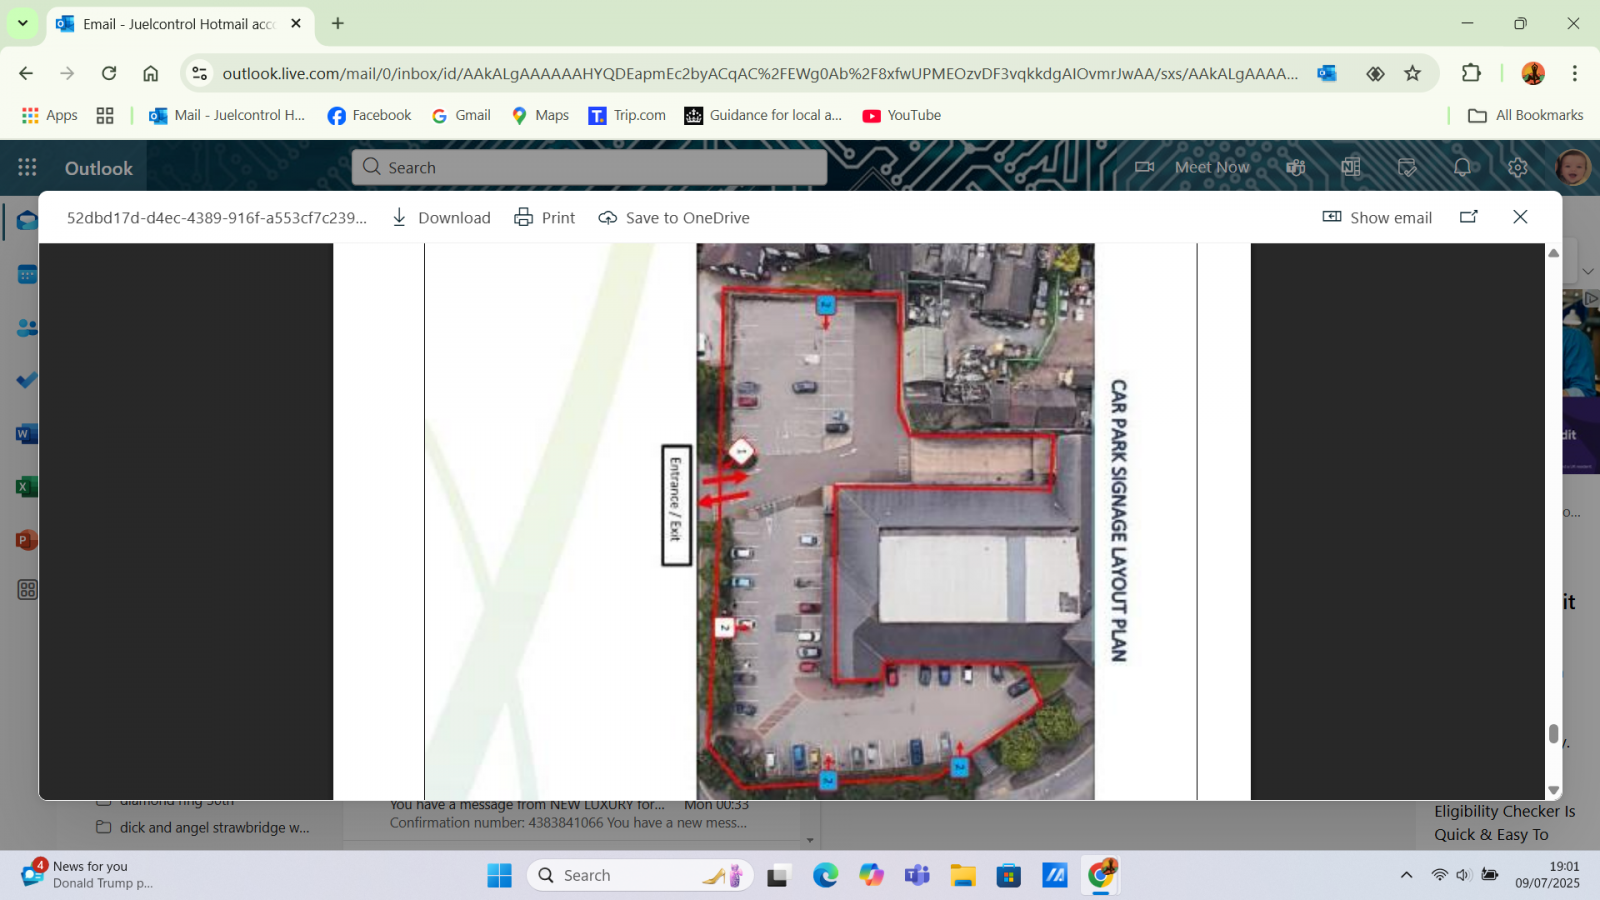This screenshot has height=900, width=1600.
Task: Open the grid bookmark icon beside Apps
Action: (105, 115)
